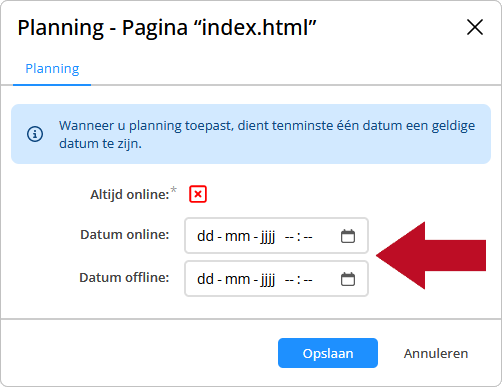Image resolution: width=502 pixels, height=387 pixels.
Task: Select day segment in Datum offline field
Action: 205,279
